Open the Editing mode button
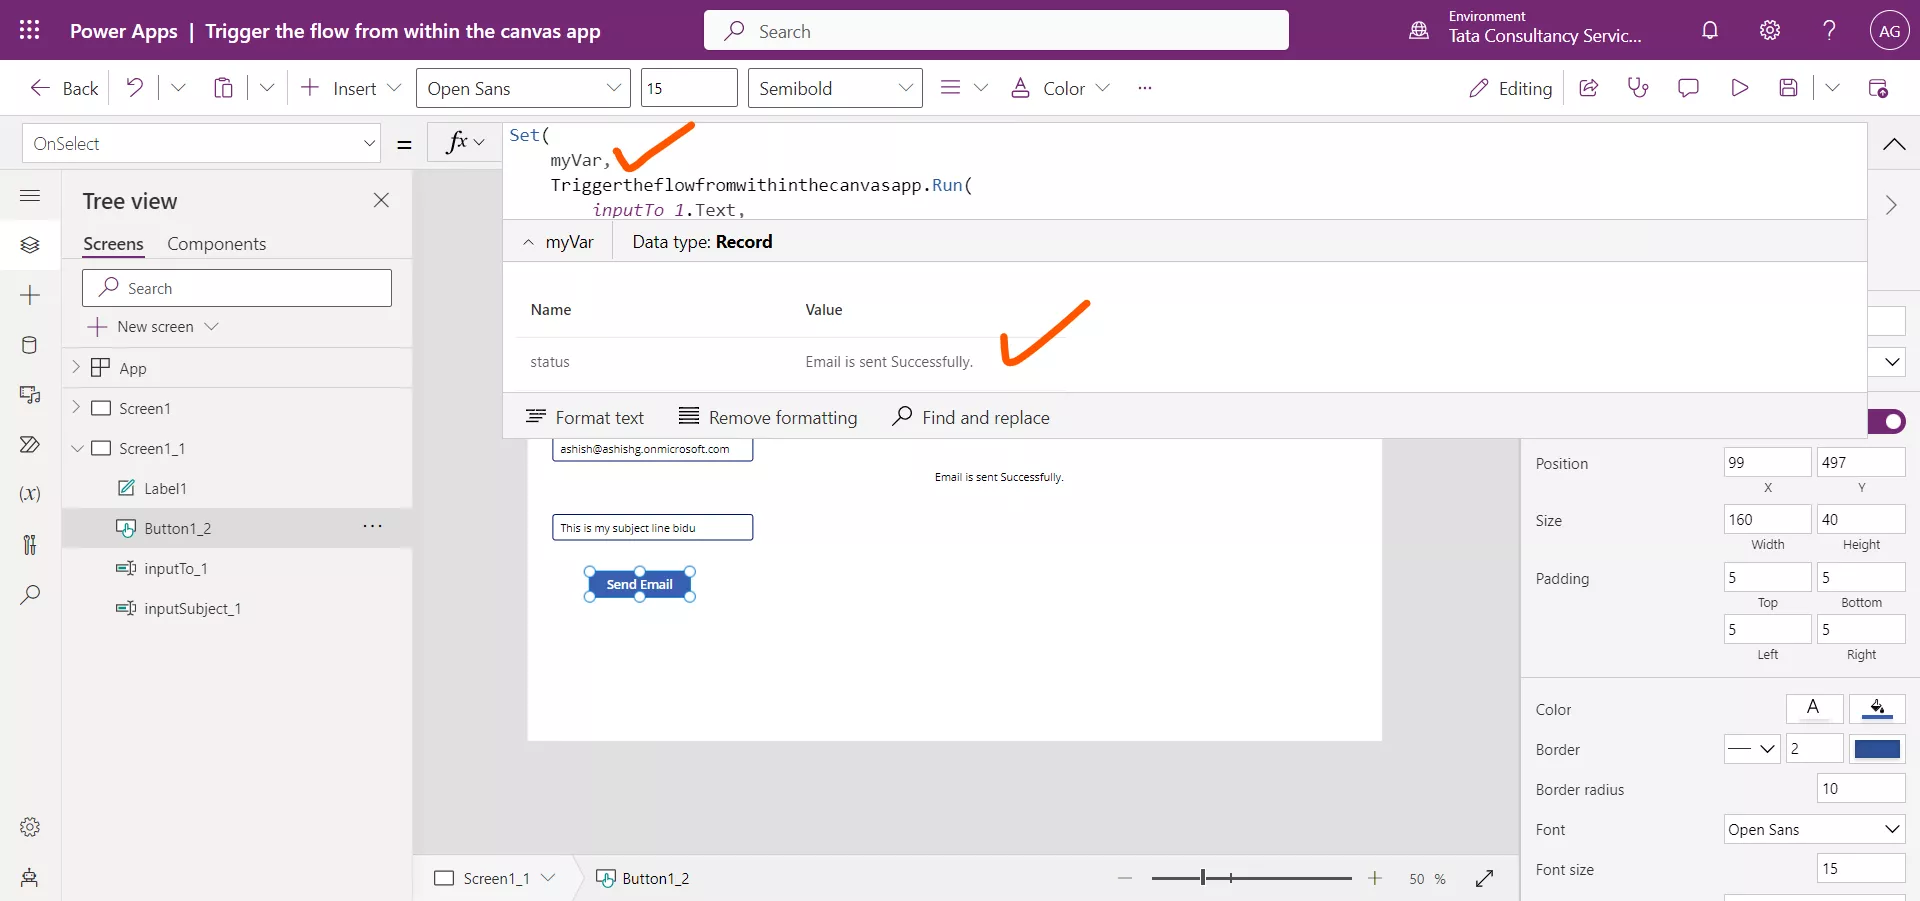 click(x=1510, y=88)
